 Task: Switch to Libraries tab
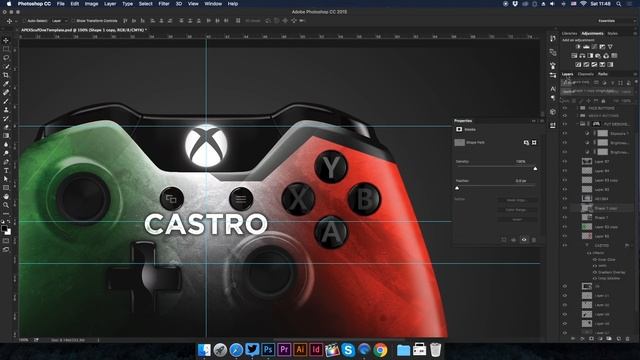click(569, 33)
